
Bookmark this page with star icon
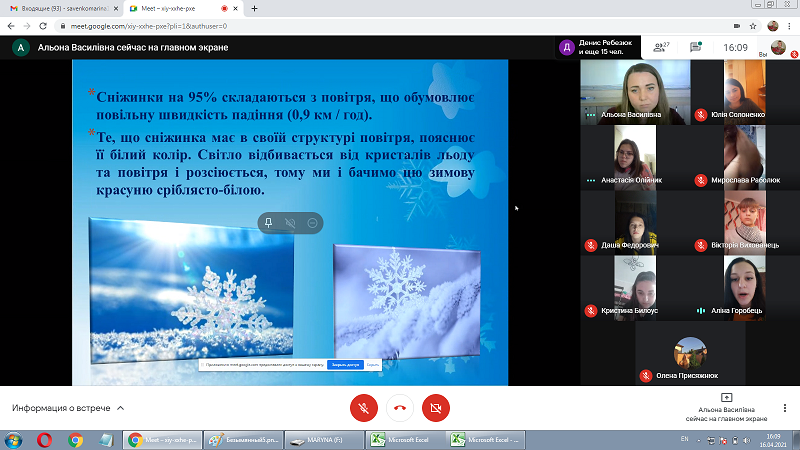(x=753, y=26)
